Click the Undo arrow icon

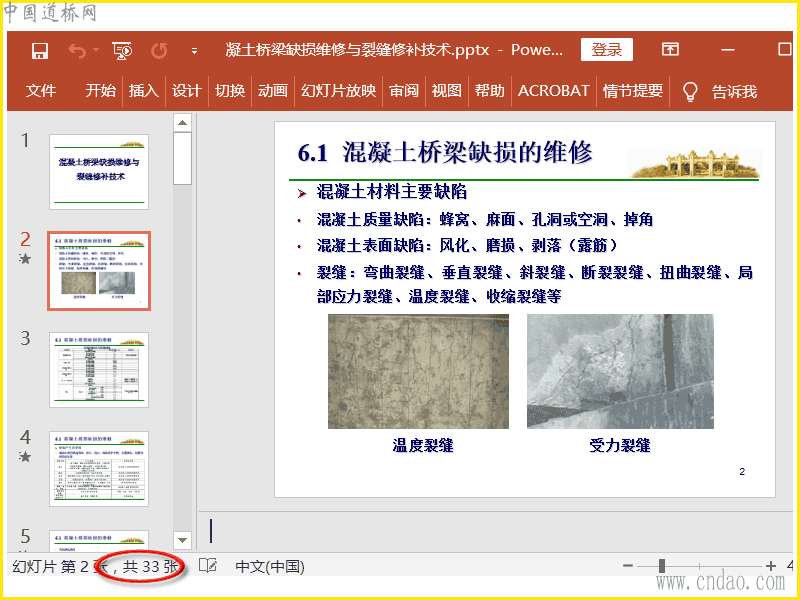(x=77, y=50)
